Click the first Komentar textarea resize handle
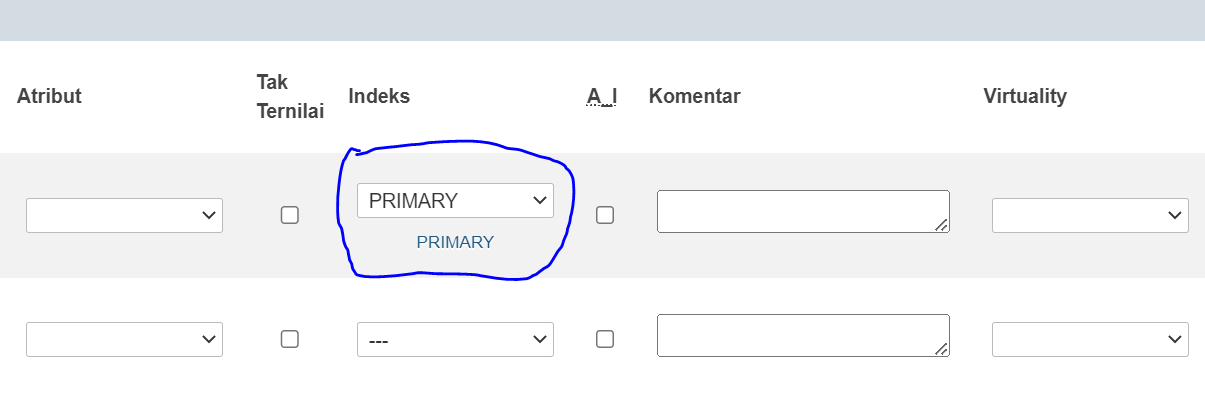This screenshot has height=394, width=1205. (x=941, y=225)
